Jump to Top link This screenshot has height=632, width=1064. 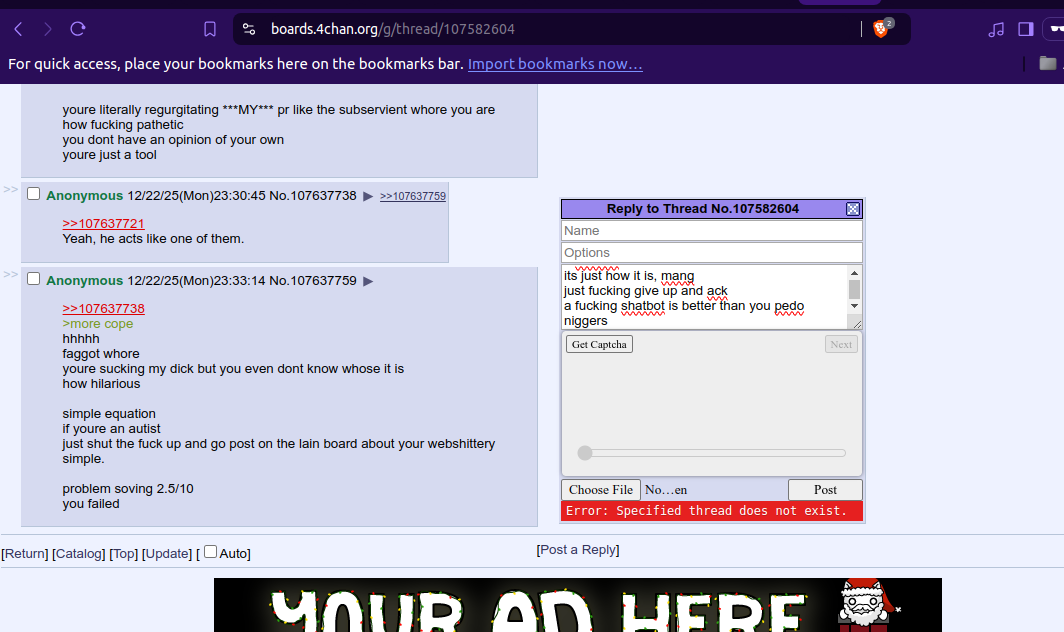(x=124, y=553)
